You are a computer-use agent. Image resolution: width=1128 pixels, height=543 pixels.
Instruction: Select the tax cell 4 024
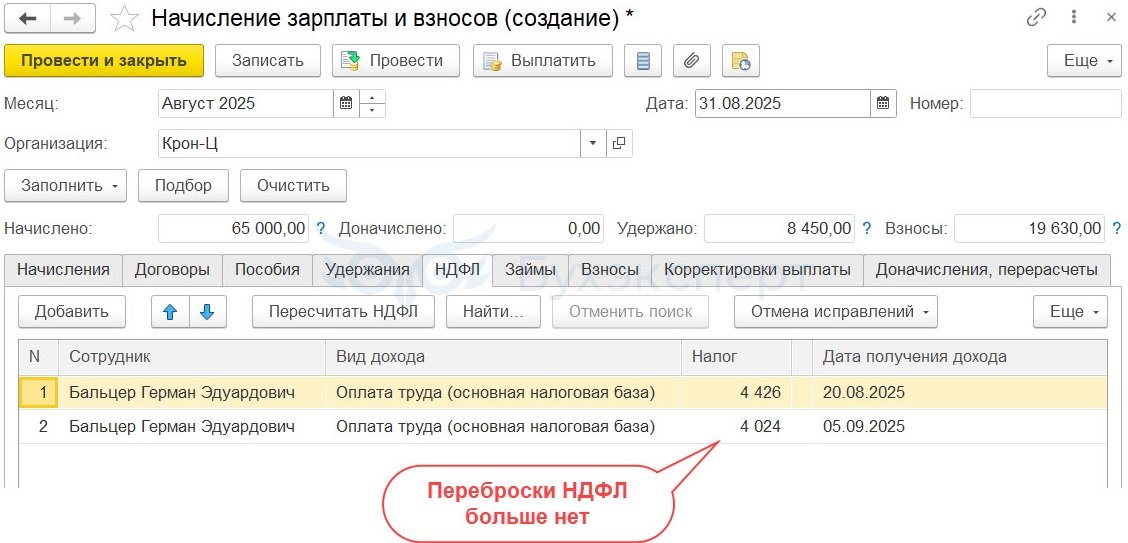[x=737, y=426]
